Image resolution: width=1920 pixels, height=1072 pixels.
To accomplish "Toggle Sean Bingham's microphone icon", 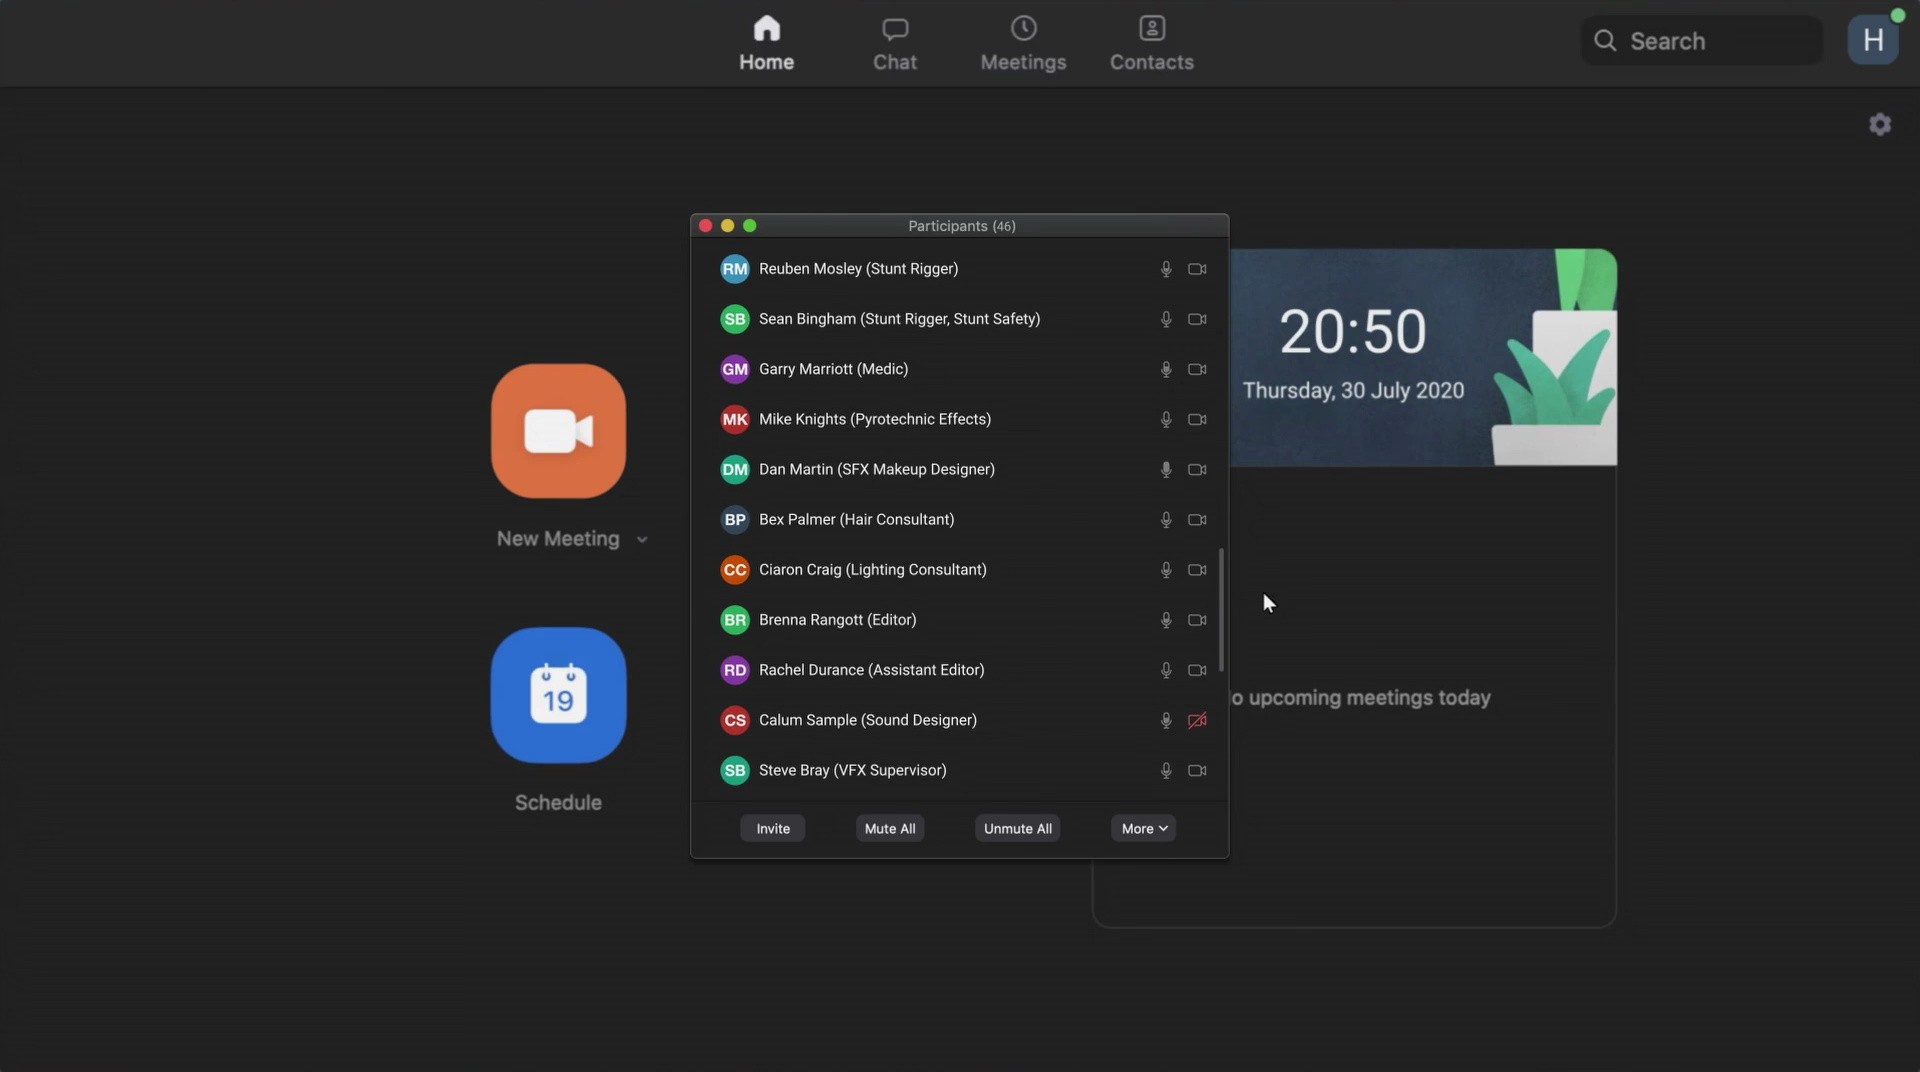I will 1166,319.
